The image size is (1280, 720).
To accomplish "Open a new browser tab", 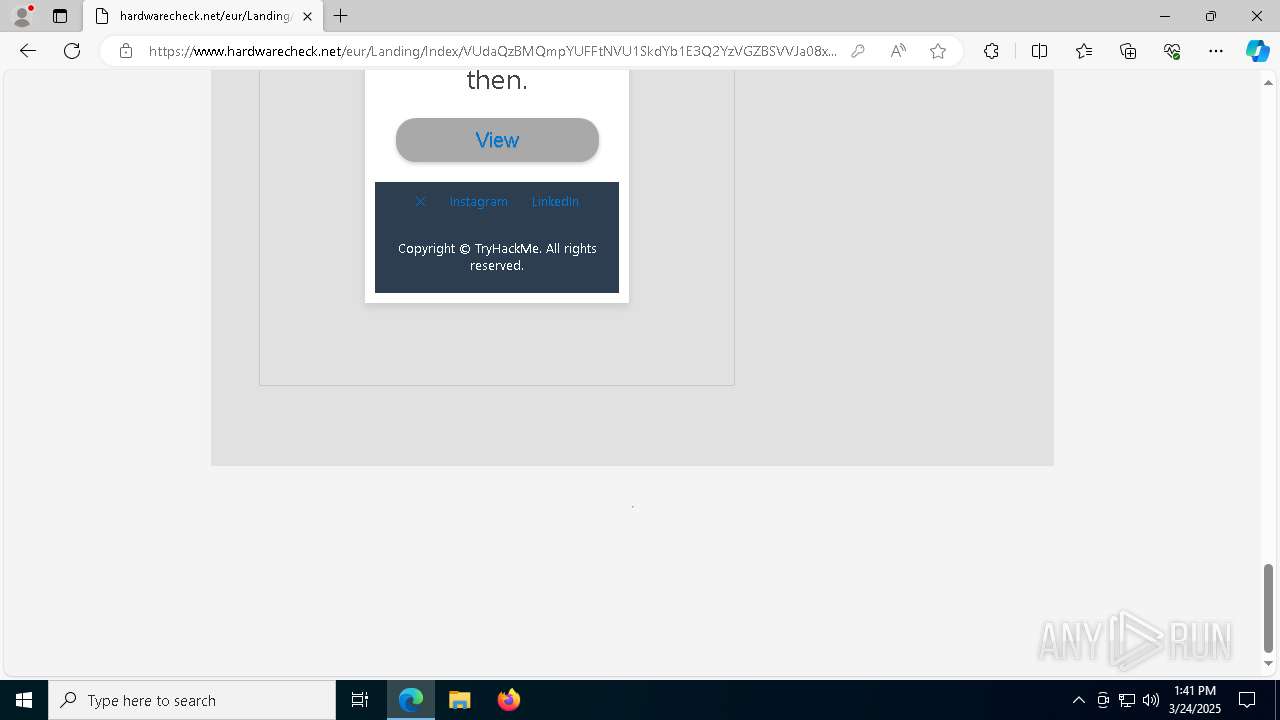I will [x=341, y=16].
